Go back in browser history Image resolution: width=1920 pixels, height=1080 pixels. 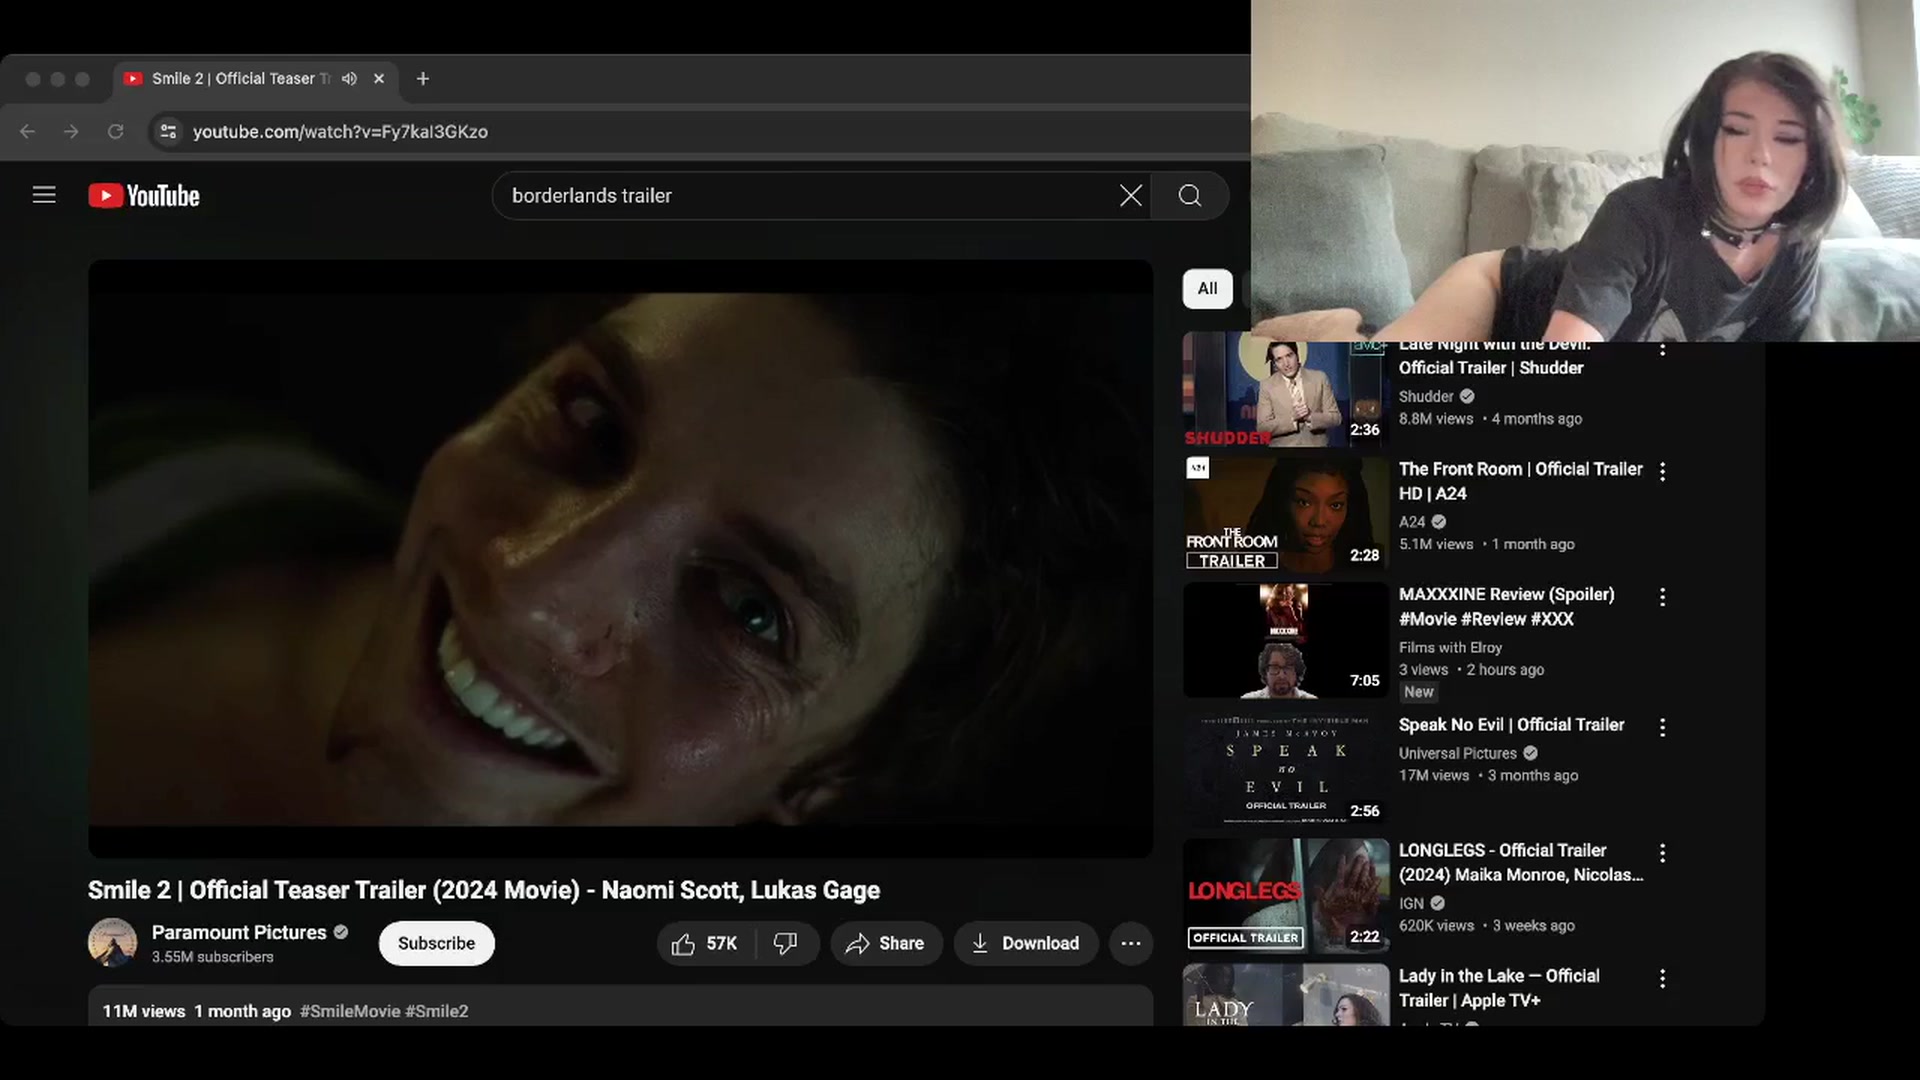click(x=27, y=131)
